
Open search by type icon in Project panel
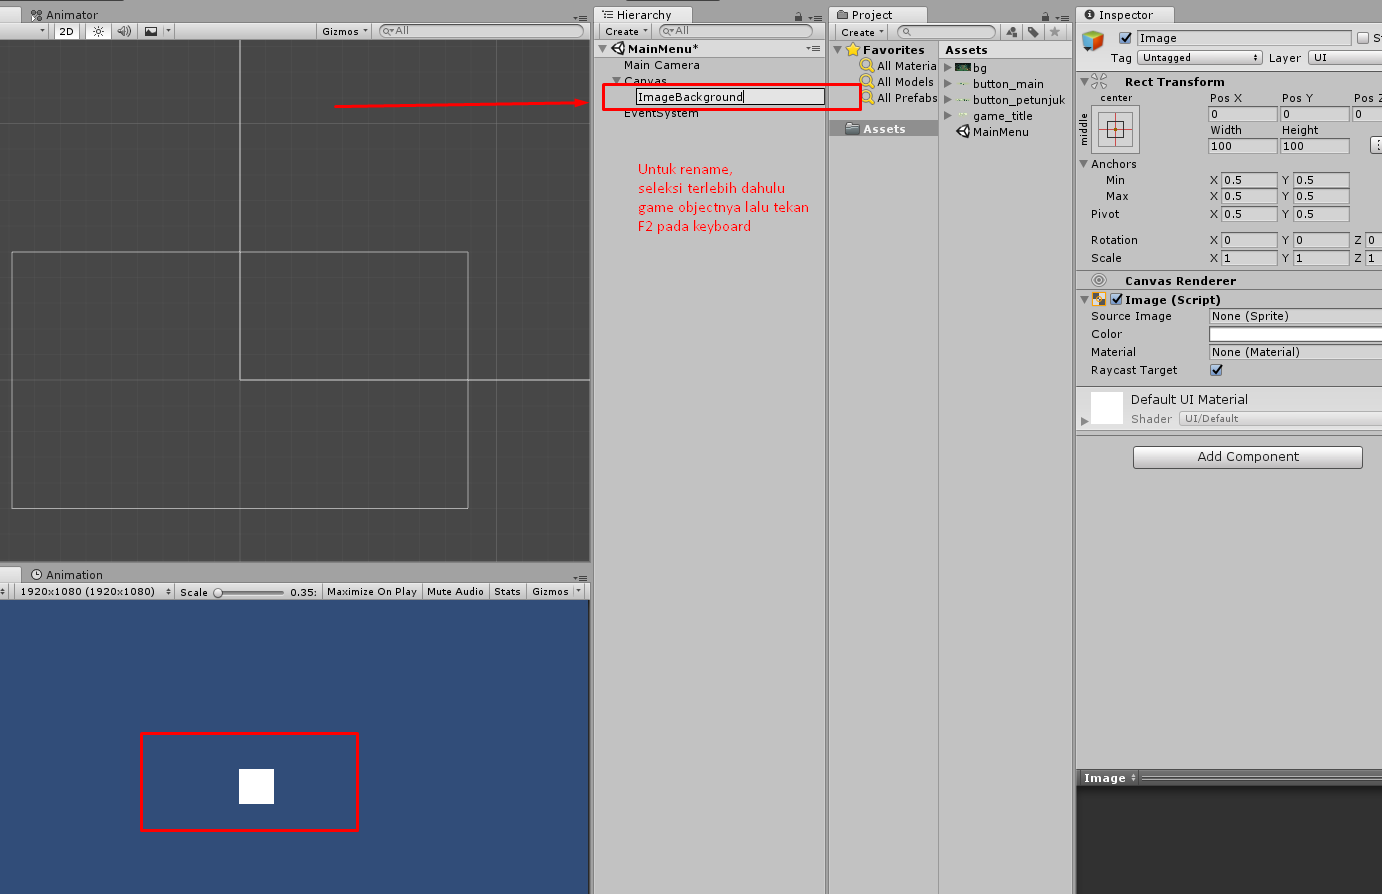[x=1011, y=31]
